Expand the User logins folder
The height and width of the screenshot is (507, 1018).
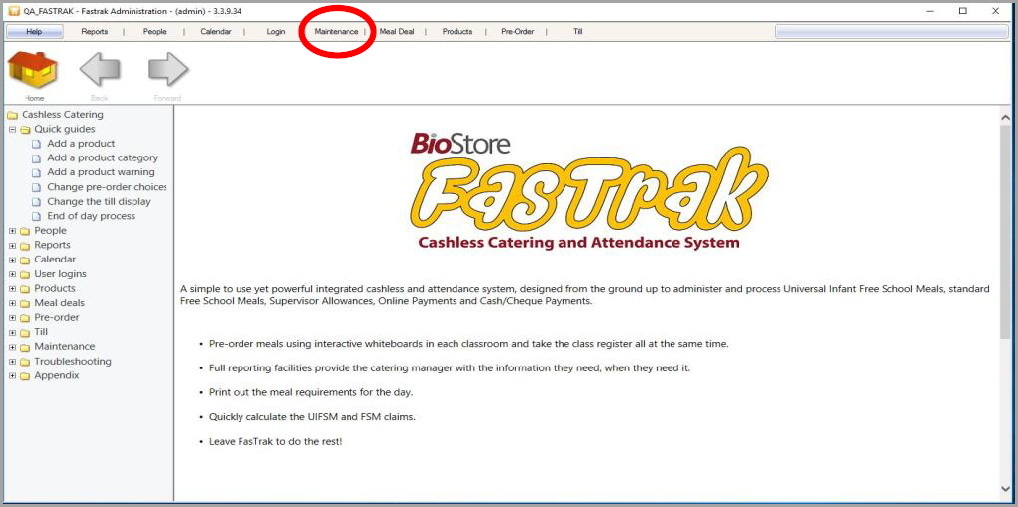(x=12, y=274)
